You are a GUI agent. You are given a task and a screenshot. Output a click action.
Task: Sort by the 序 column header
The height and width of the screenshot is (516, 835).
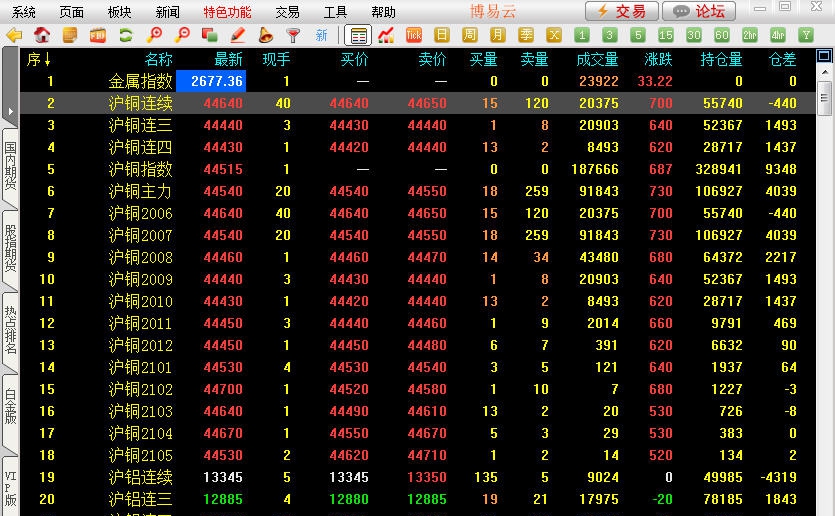[39, 60]
